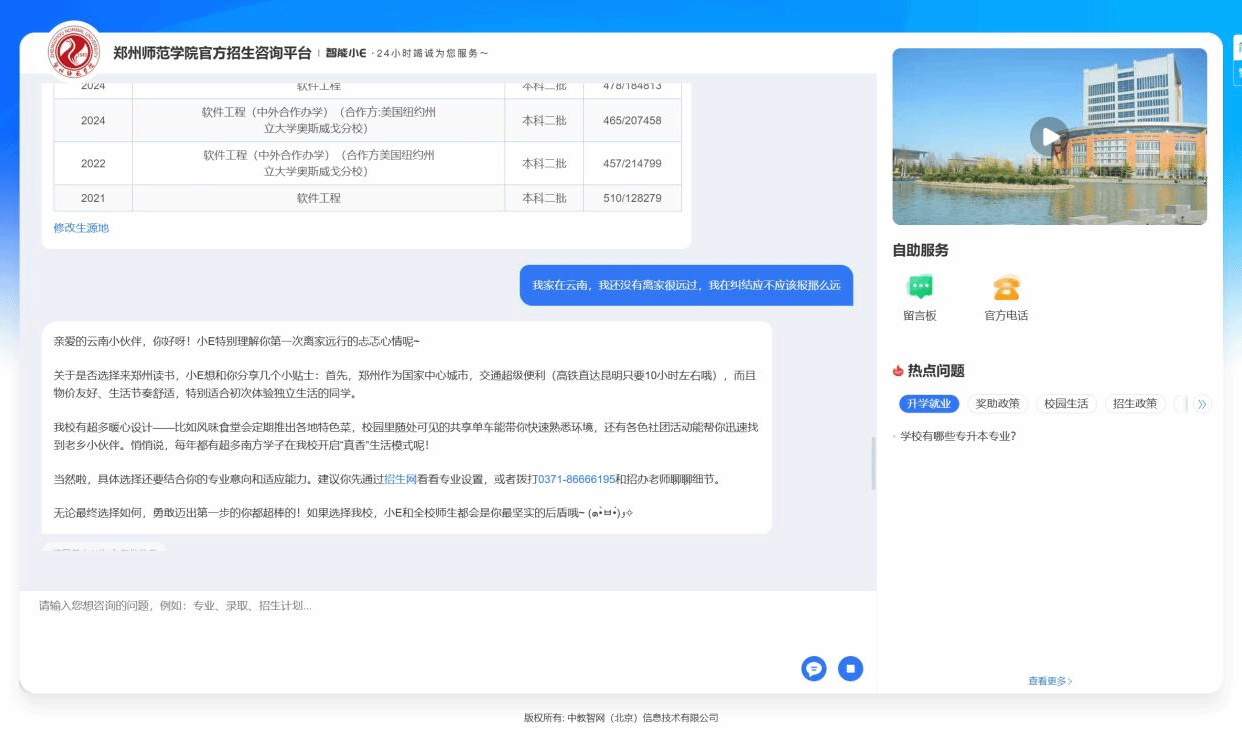Click the 修改生源地 link

81,228
